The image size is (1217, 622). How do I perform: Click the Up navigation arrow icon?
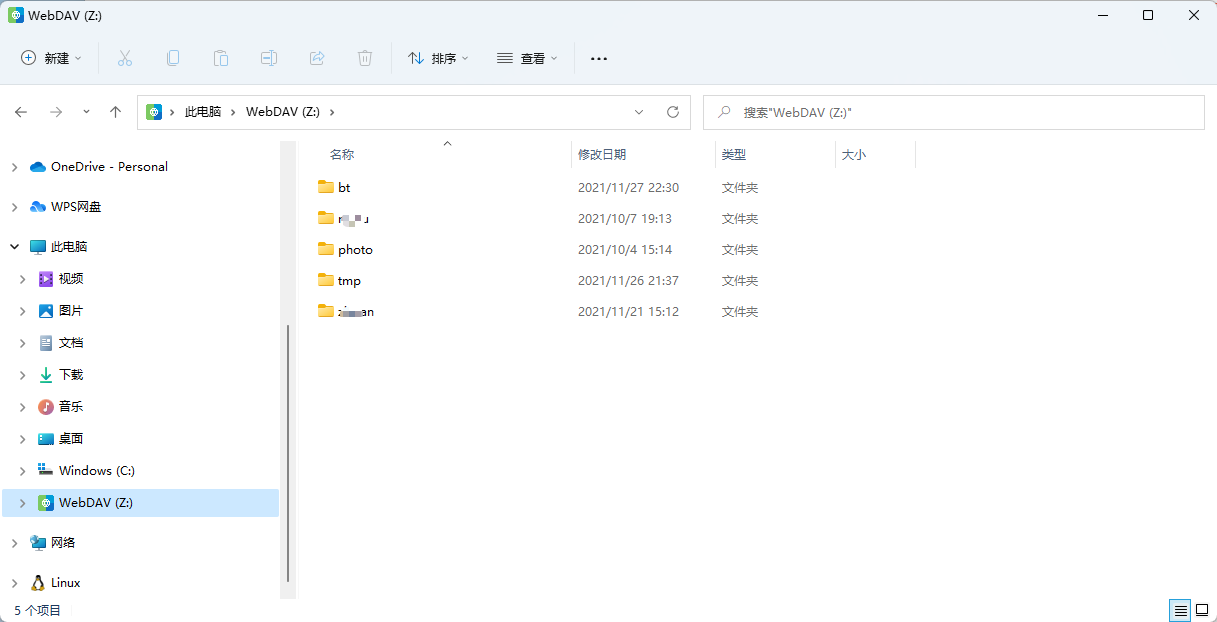pyautogui.click(x=115, y=112)
